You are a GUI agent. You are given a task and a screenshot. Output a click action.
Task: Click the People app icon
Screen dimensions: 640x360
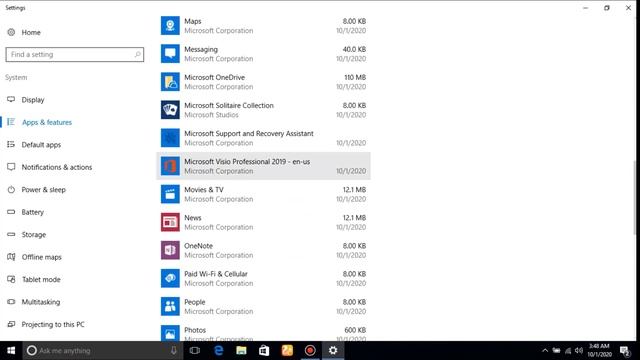[x=170, y=307]
